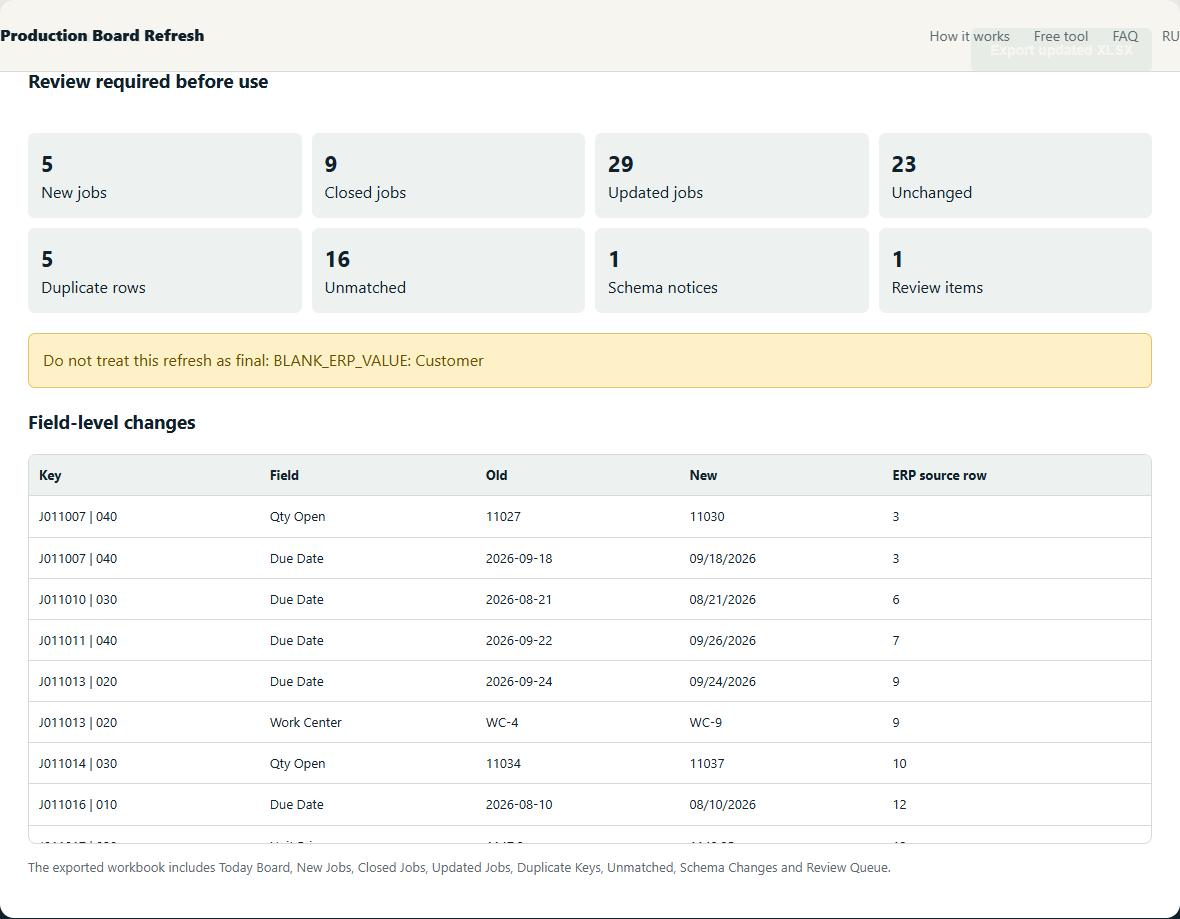Click the Old column header

[497, 475]
